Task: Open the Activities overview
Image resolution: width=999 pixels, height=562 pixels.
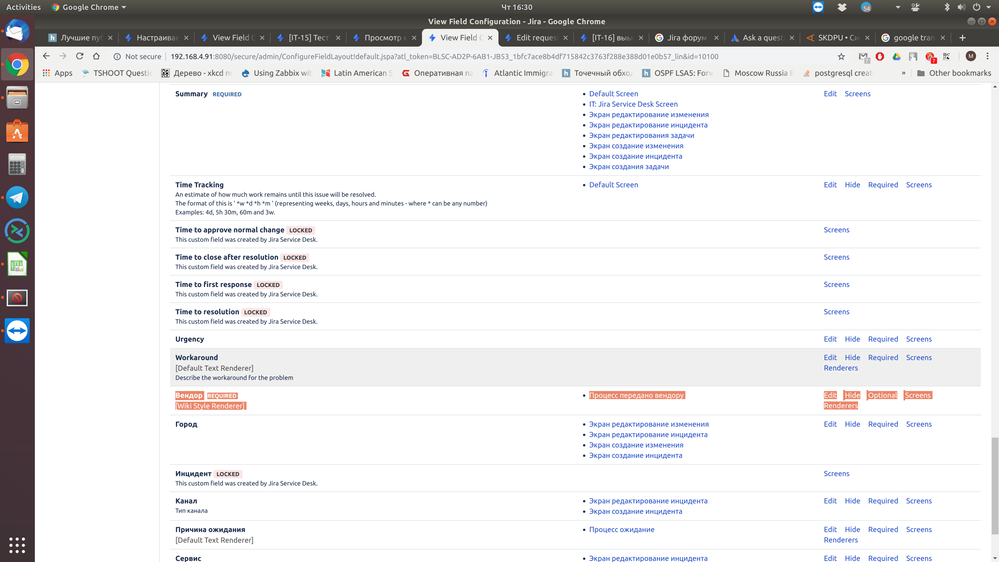Action: (x=23, y=7)
